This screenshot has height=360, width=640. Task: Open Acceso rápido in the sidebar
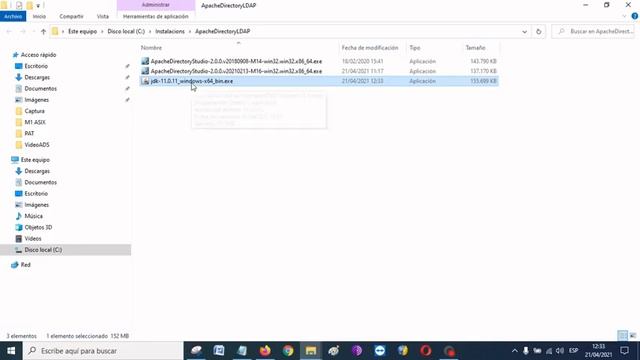pos(38,55)
